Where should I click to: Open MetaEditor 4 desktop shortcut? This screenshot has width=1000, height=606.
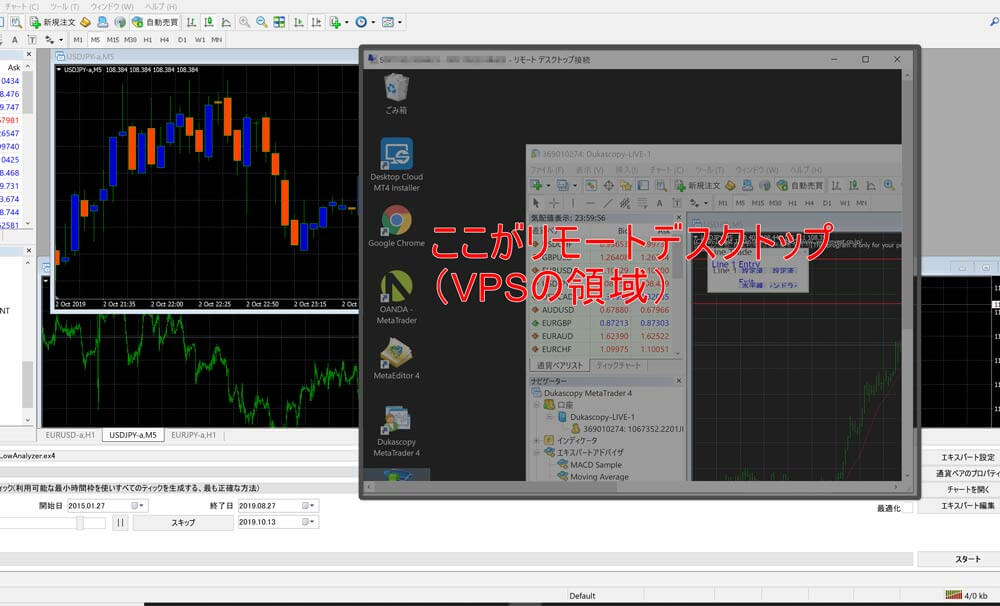396,358
